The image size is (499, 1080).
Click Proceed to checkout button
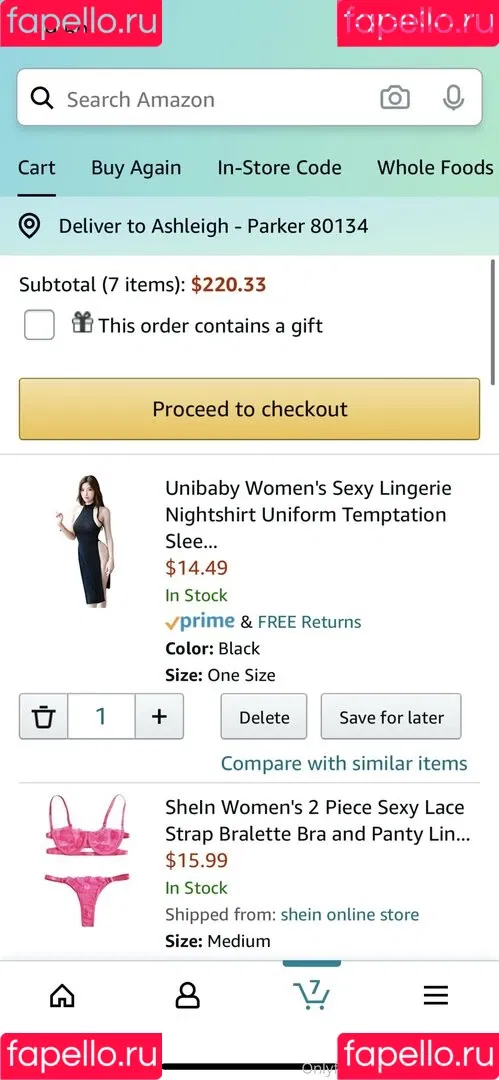pos(250,408)
